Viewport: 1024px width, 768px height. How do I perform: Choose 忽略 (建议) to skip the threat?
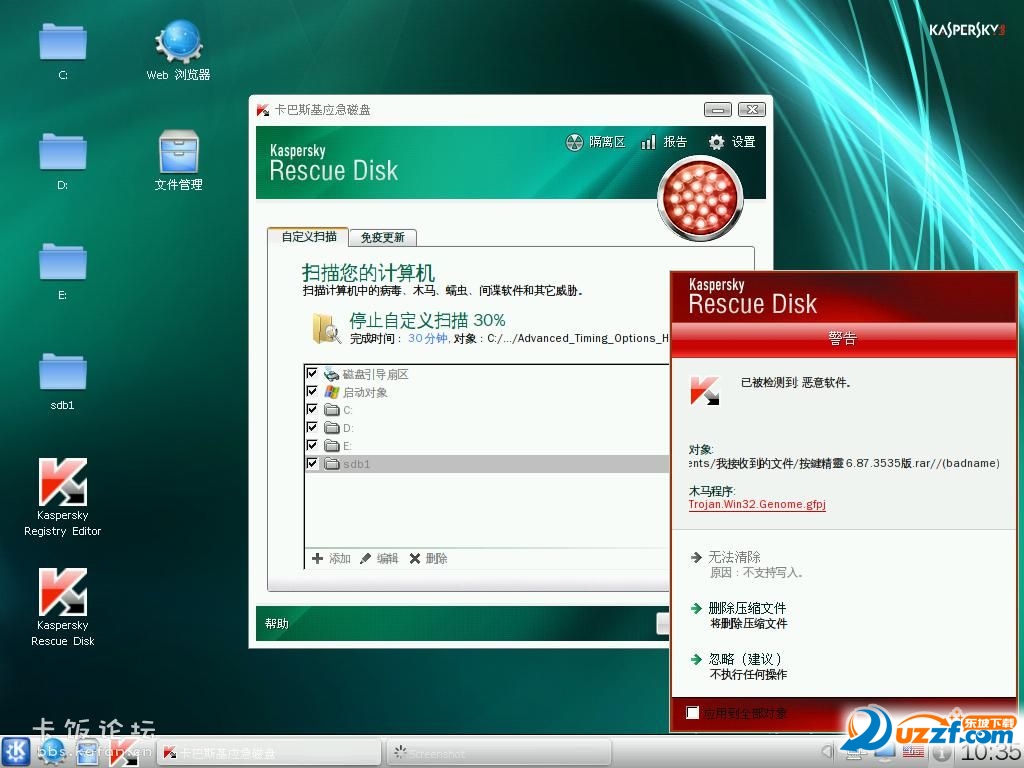tap(744, 659)
